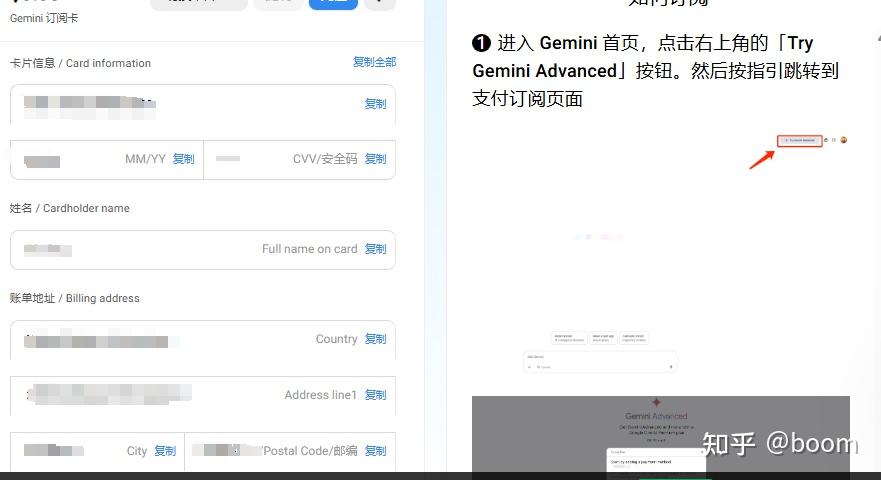881x480 pixels.
Task: Select the blurred card number field
Action: tap(203, 105)
